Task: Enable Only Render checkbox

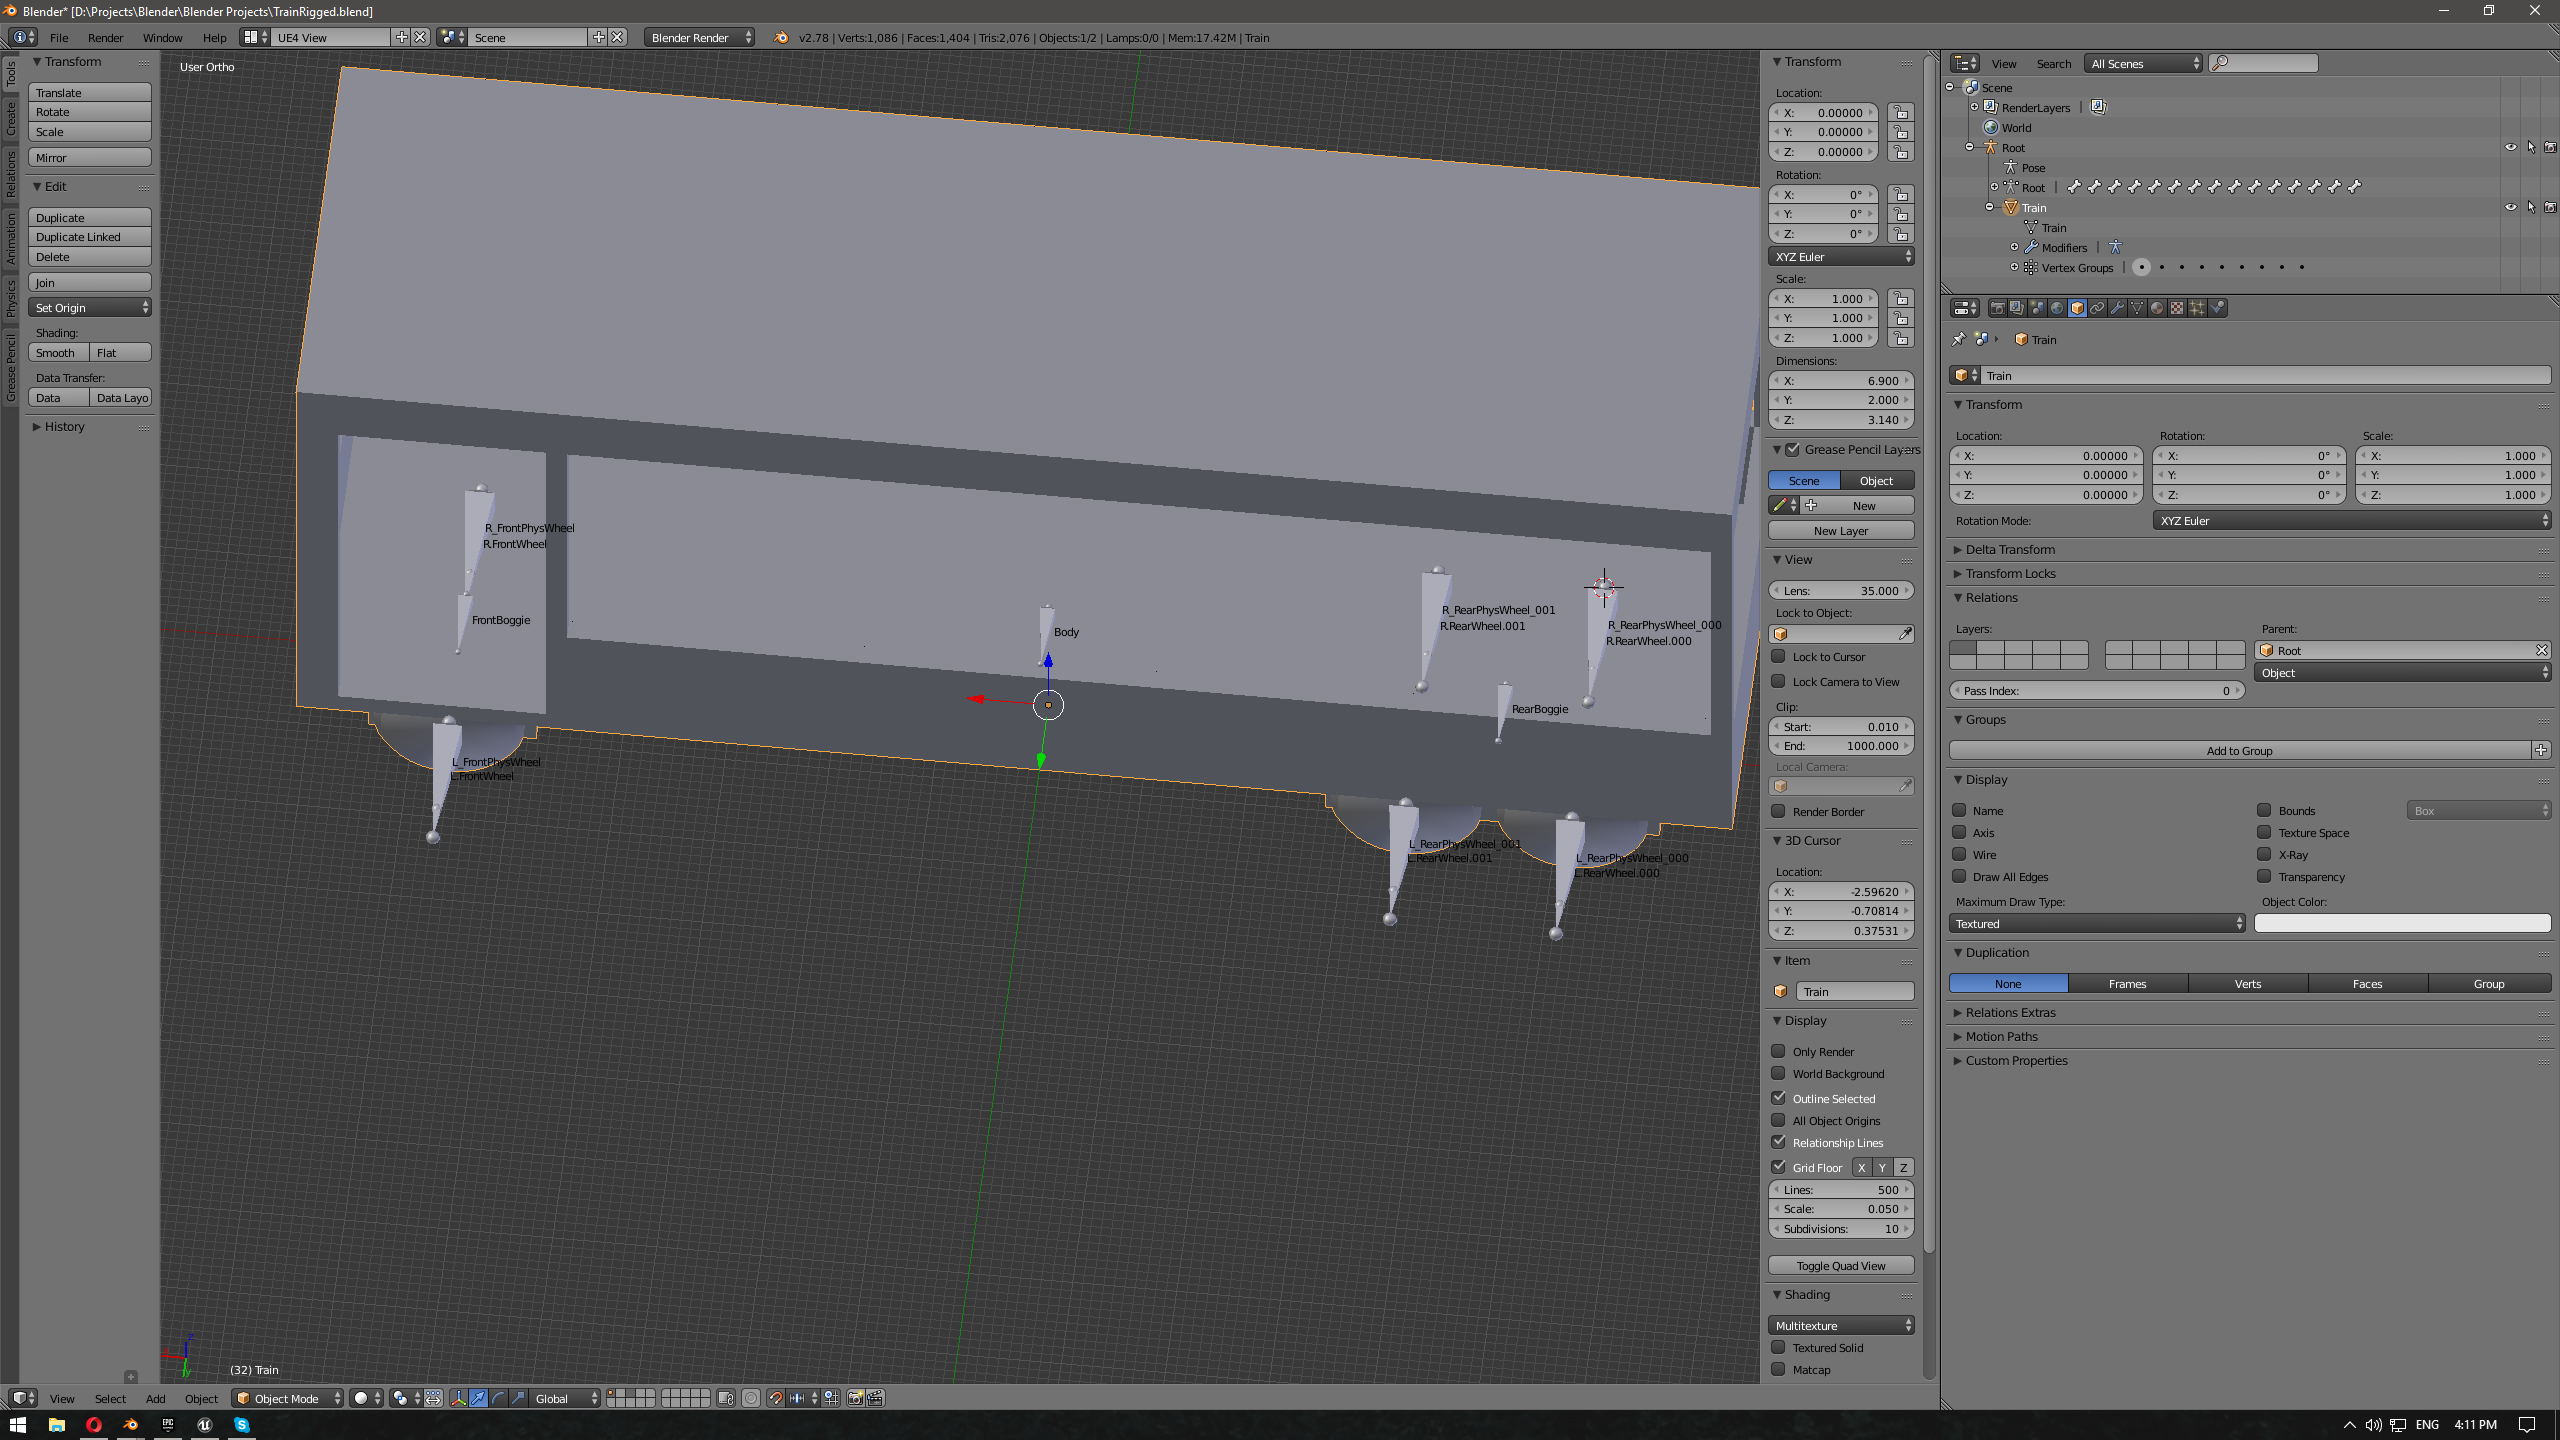Action: pyautogui.click(x=1779, y=1051)
